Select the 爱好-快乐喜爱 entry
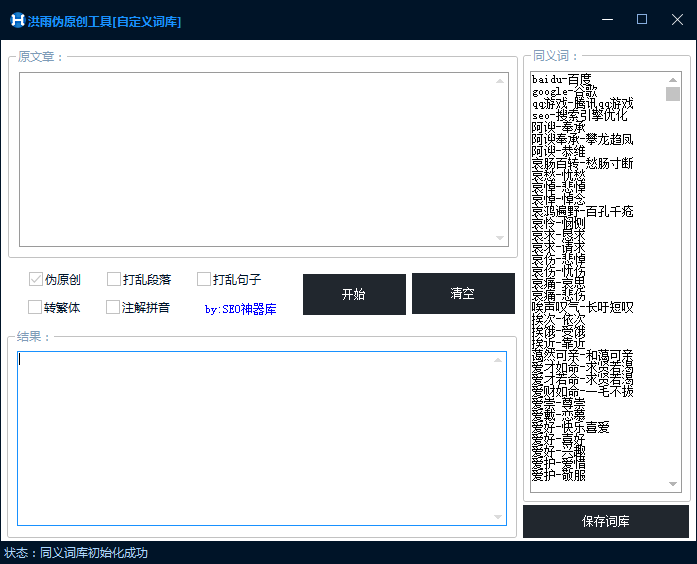The width and height of the screenshot is (697, 564). coord(570,428)
